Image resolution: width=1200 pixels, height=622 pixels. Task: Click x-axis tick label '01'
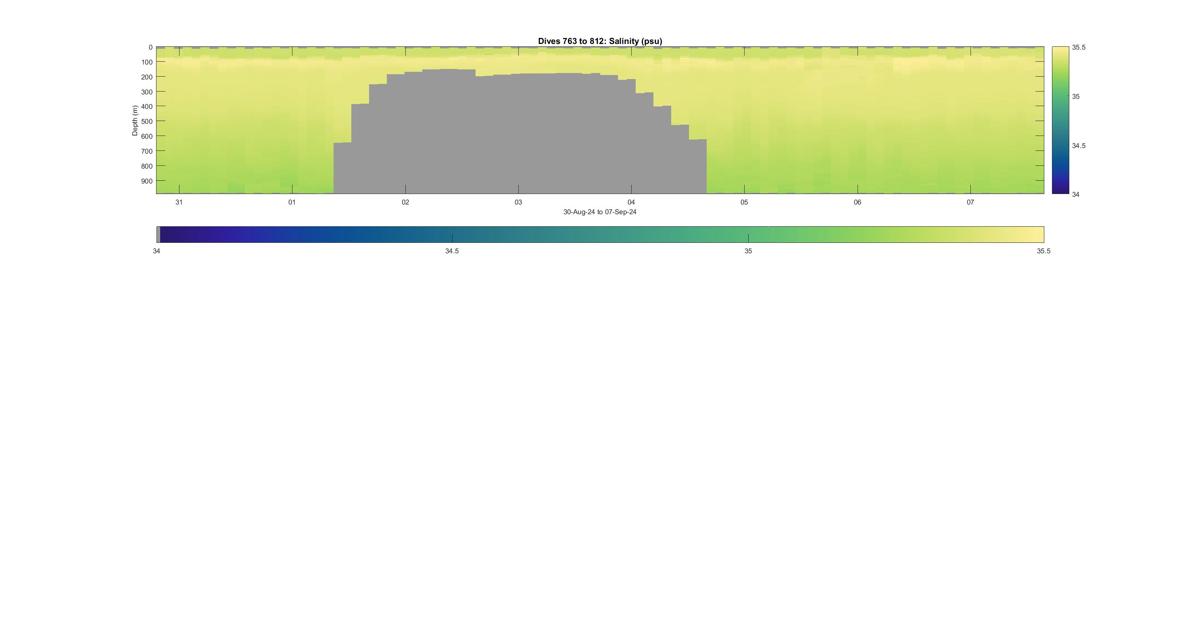(292, 202)
